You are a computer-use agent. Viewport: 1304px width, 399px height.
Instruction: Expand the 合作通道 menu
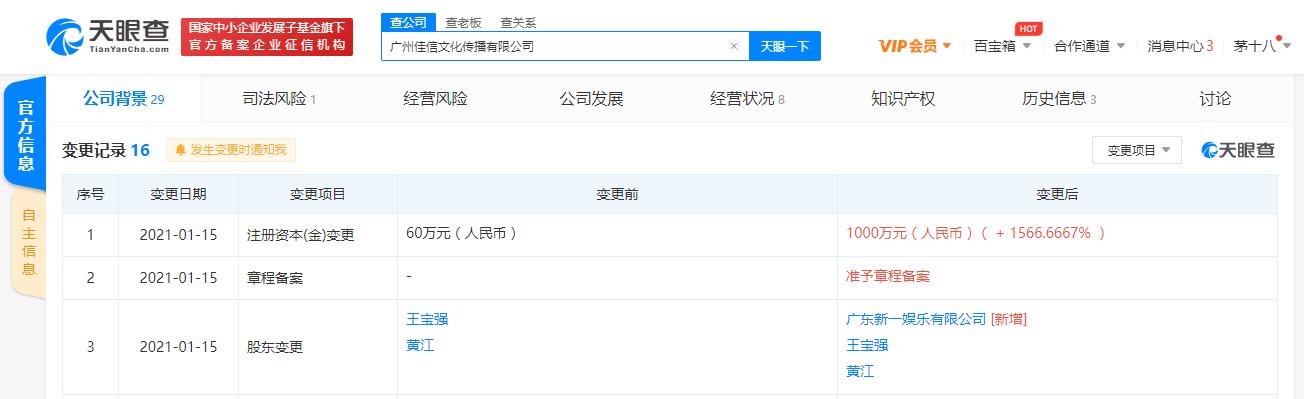[x=1090, y=46]
